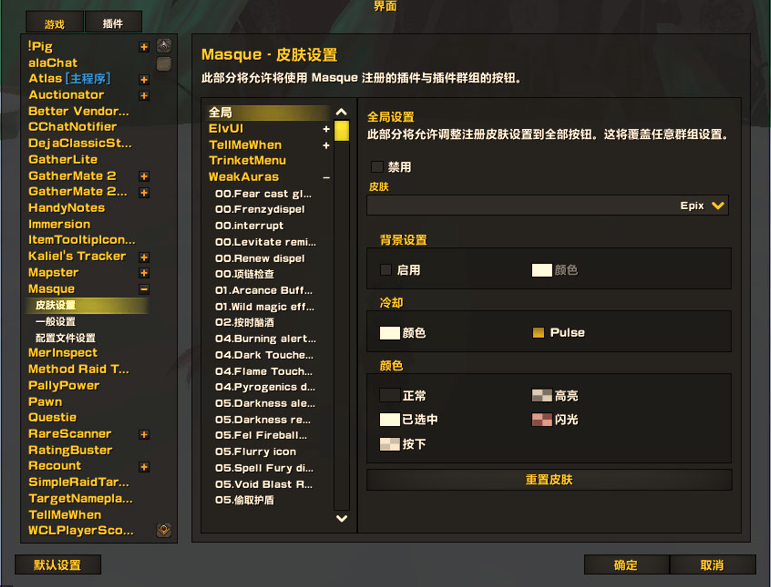Switch to the 插件 tab

(113, 23)
